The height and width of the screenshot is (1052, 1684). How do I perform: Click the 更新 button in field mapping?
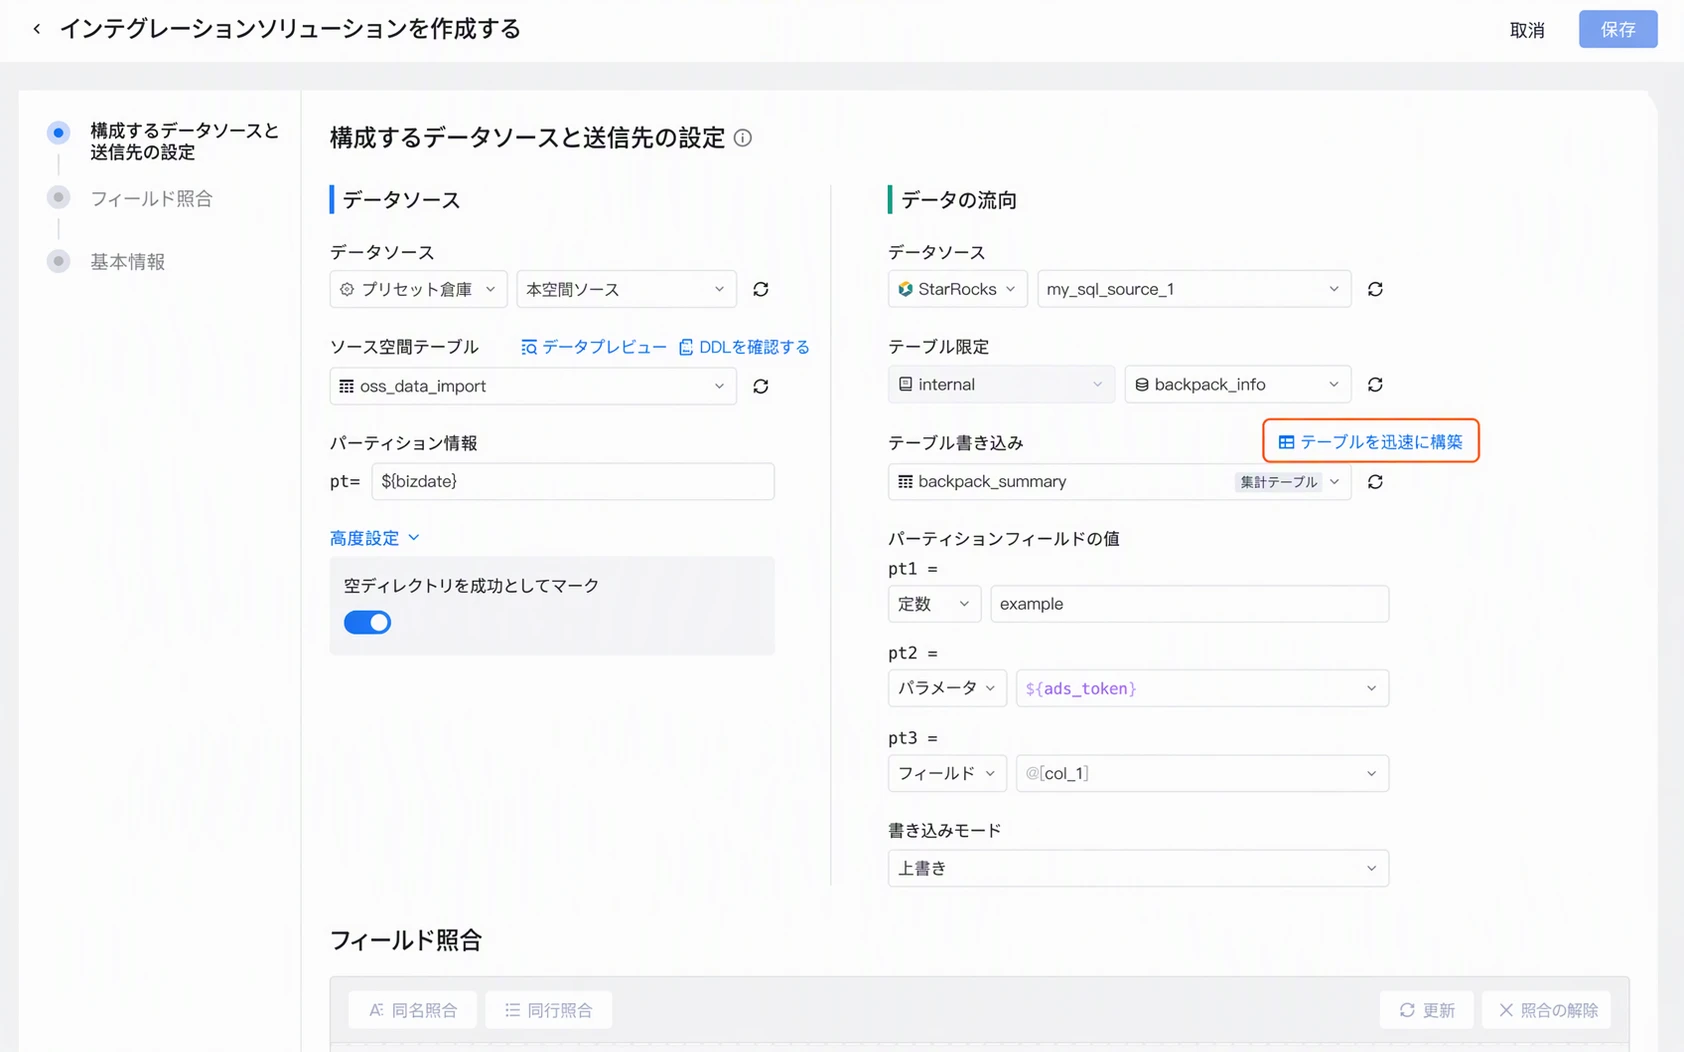pyautogui.click(x=1426, y=1010)
